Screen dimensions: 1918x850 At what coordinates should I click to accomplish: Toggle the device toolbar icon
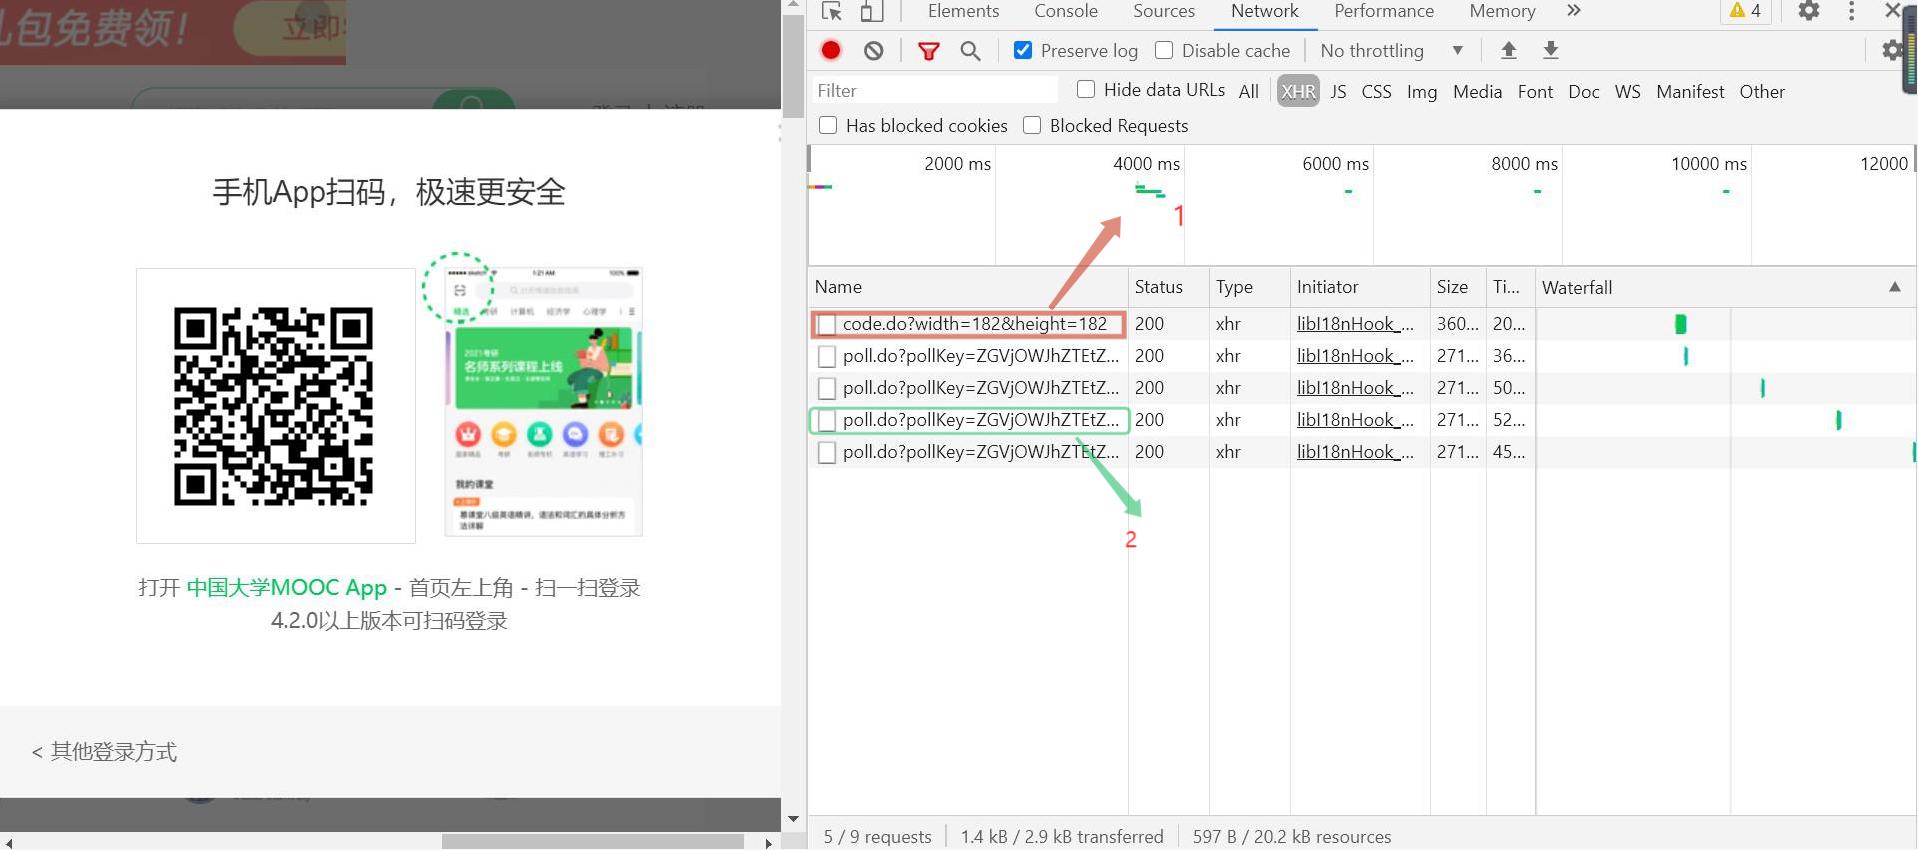coord(872,11)
